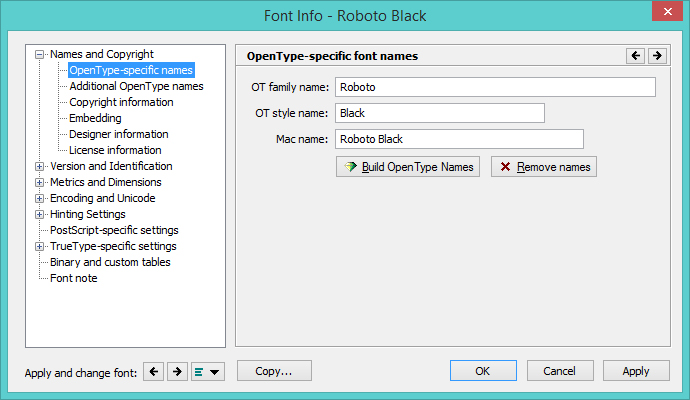The image size is (690, 400).
Task: Expand the Metrics and Dimensions node
Action: click(40, 183)
